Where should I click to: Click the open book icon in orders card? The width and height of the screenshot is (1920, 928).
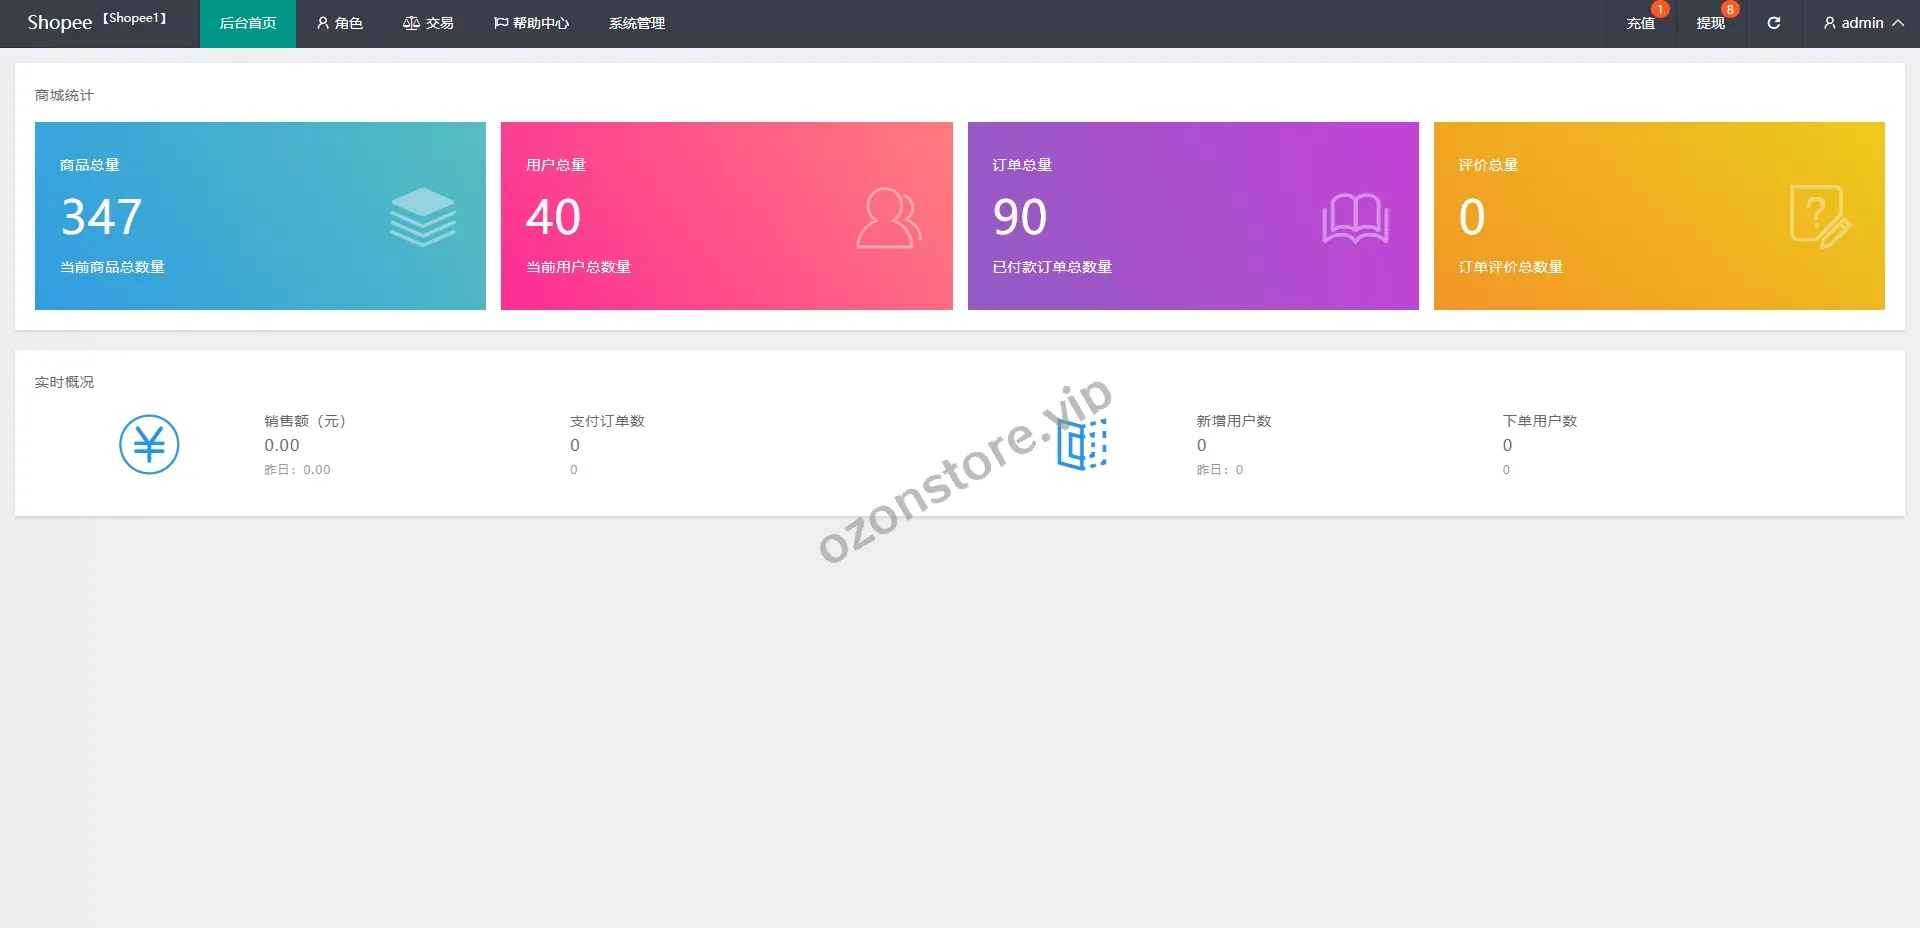(1355, 218)
